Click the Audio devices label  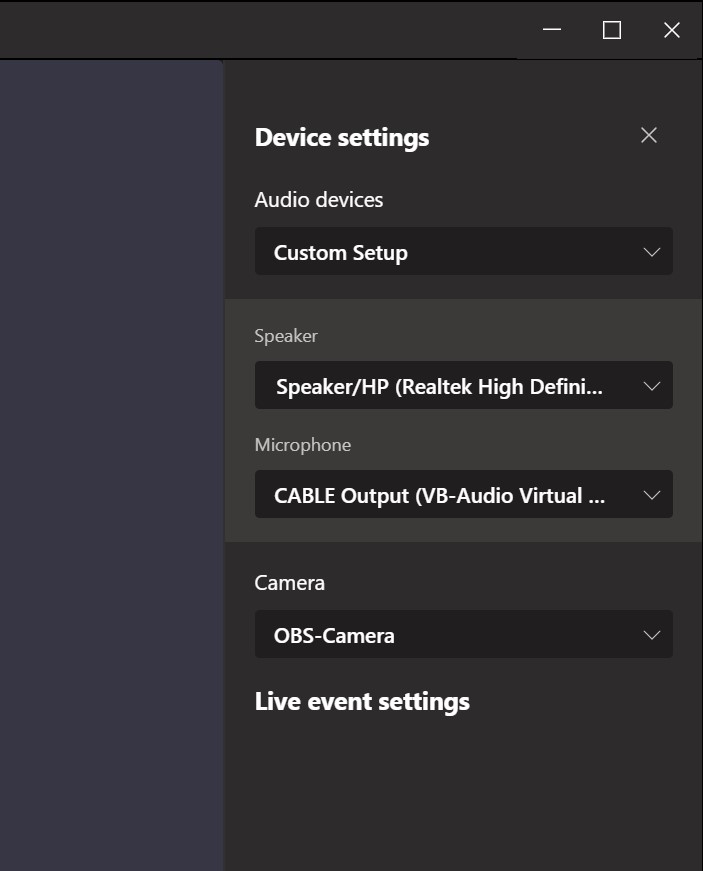pyautogui.click(x=319, y=200)
